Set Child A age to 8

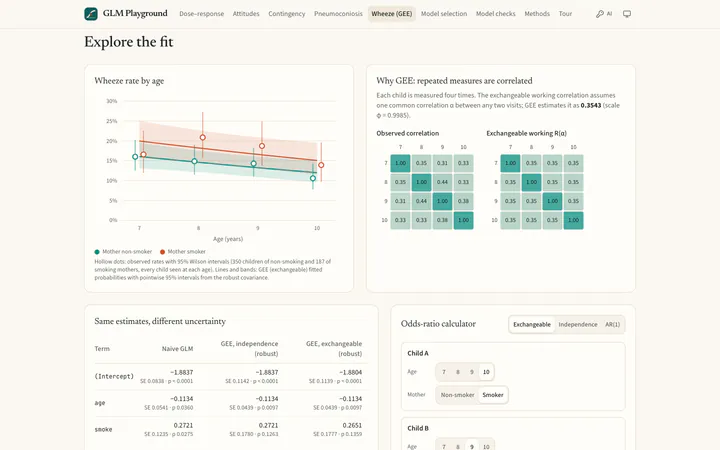coord(458,372)
